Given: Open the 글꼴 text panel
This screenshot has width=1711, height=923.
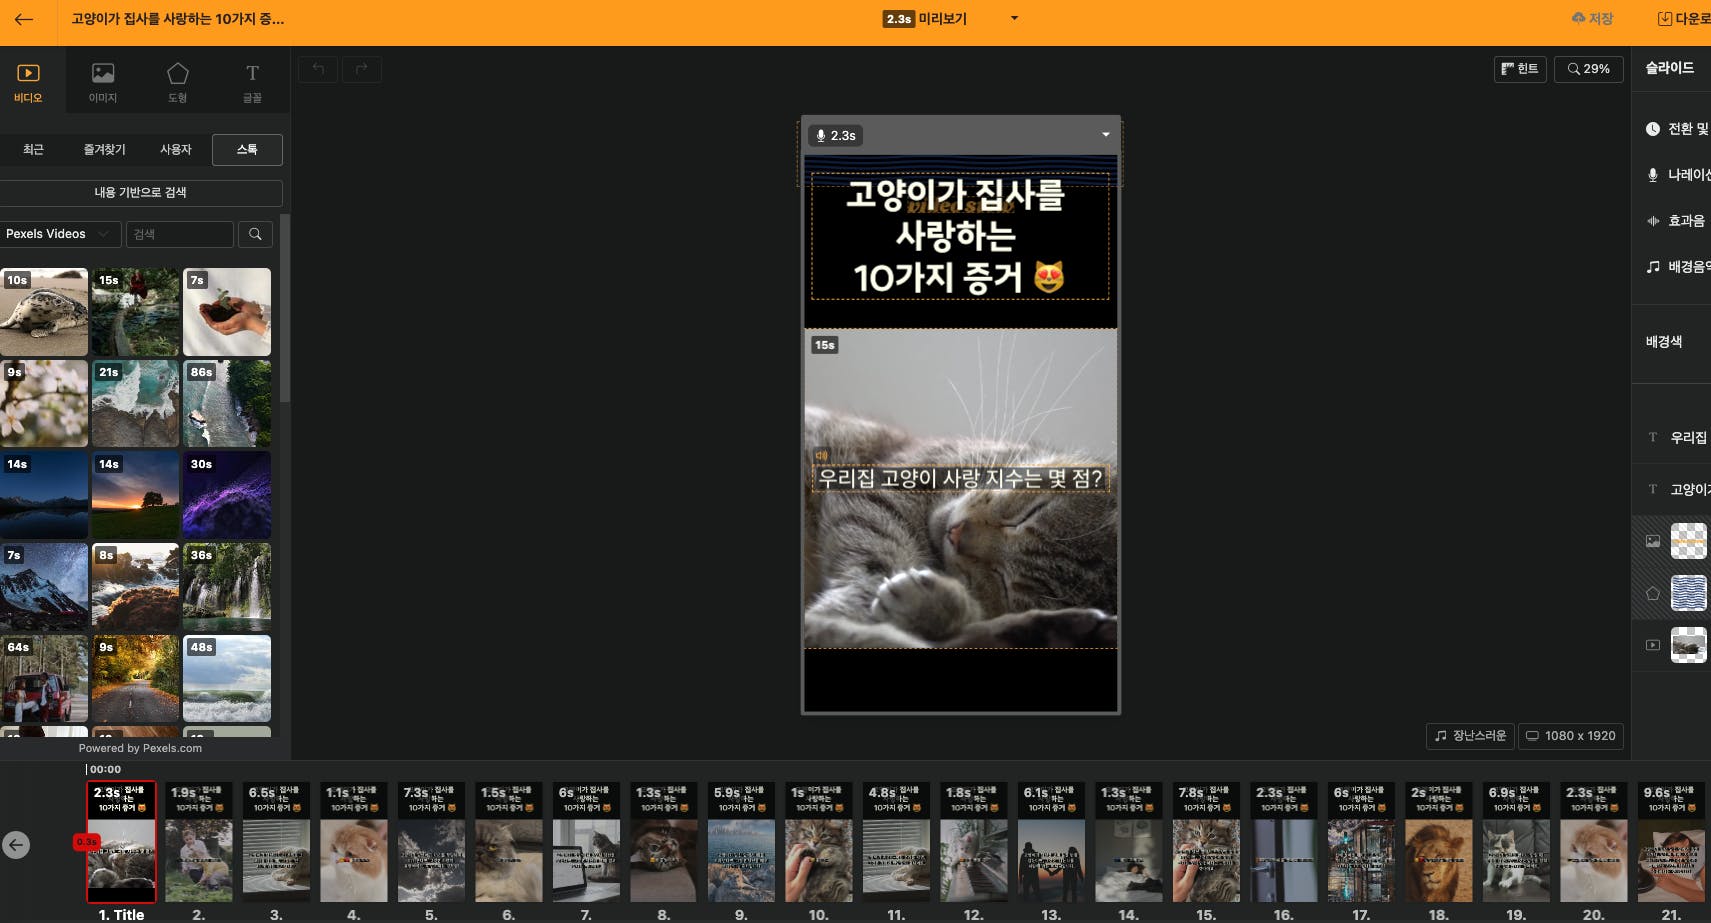Looking at the screenshot, I should tap(252, 82).
